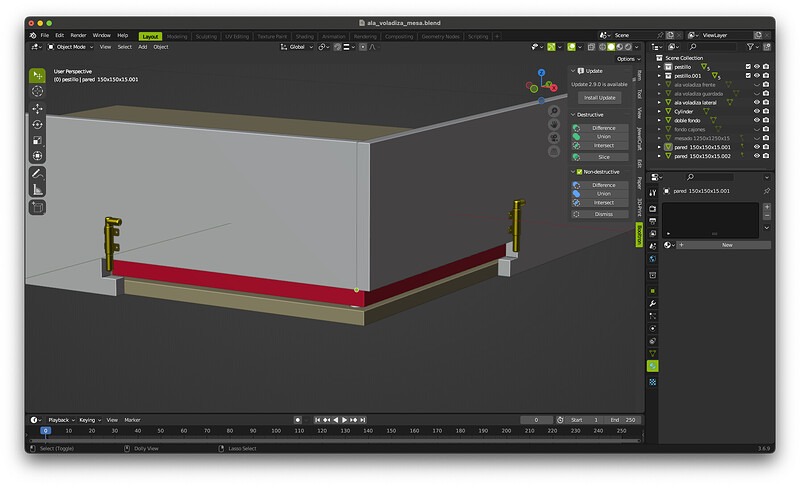The width and height of the screenshot is (800, 486).
Task: Click the Install Update button
Action: tap(599, 98)
